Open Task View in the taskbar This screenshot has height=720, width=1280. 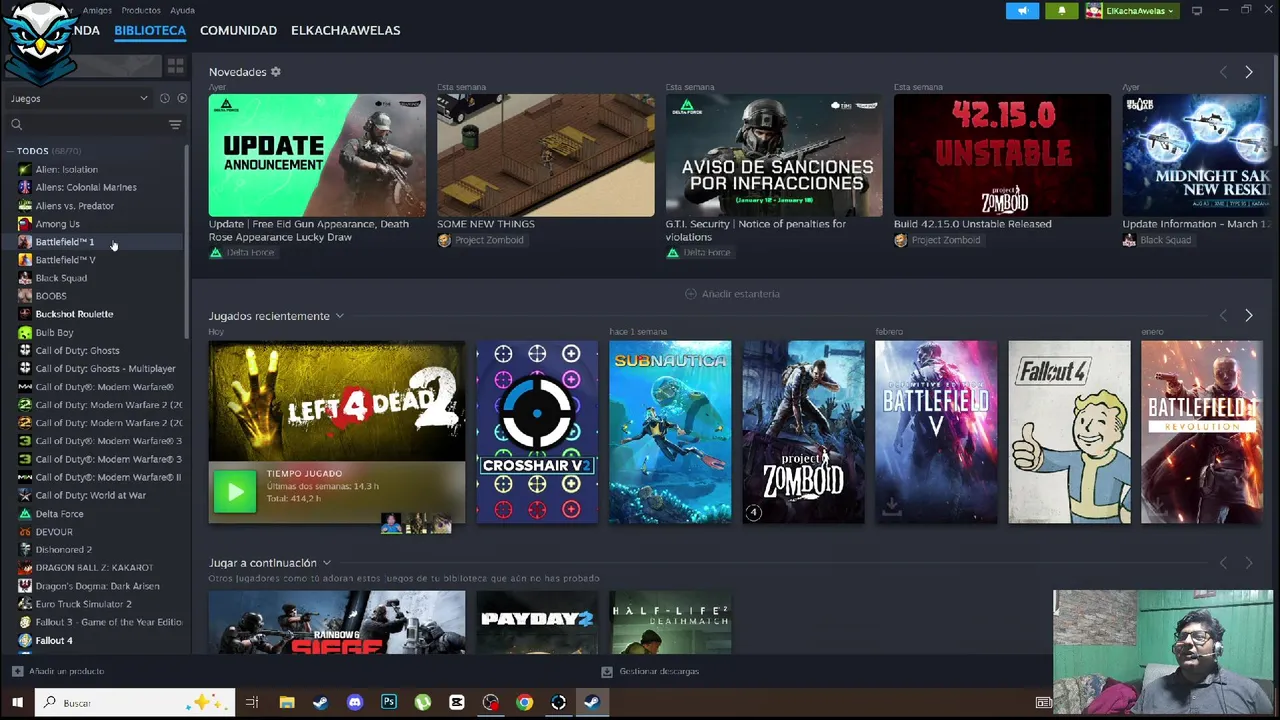click(252, 703)
